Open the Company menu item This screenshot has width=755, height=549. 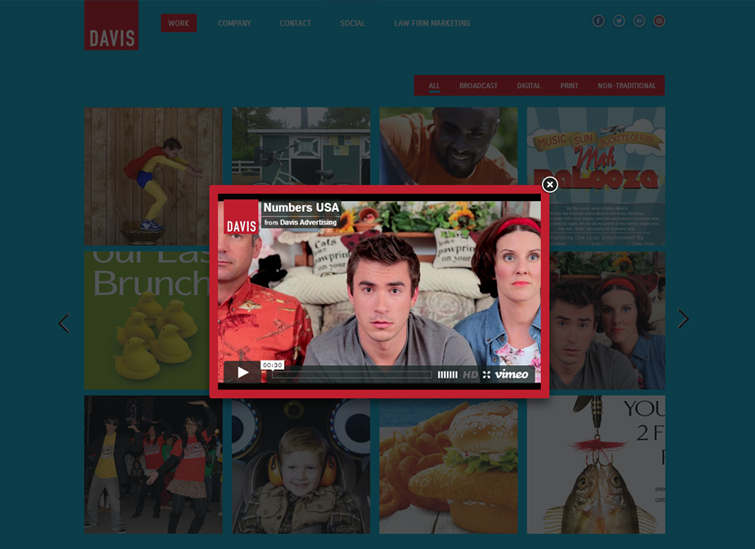pyautogui.click(x=234, y=23)
